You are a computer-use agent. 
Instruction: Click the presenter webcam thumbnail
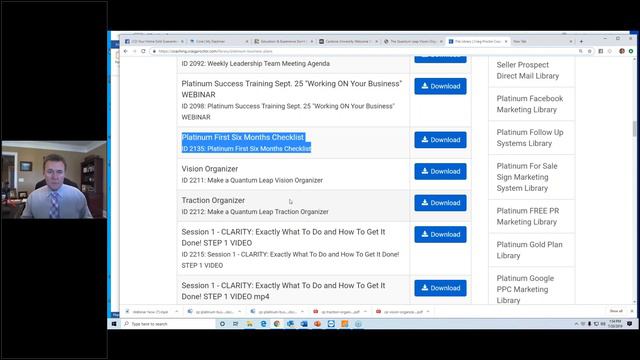(54, 180)
